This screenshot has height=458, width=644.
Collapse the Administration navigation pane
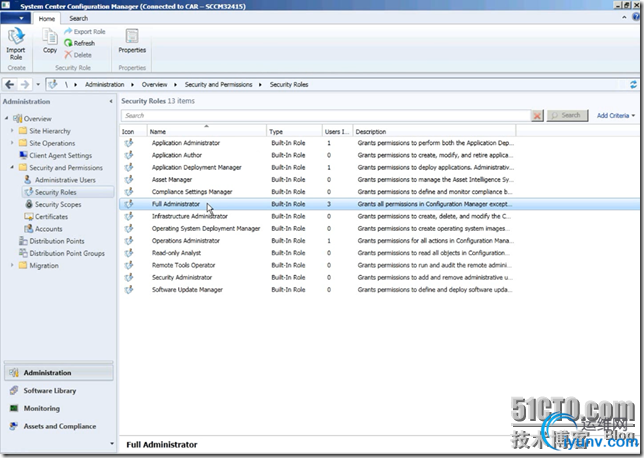[x=111, y=101]
